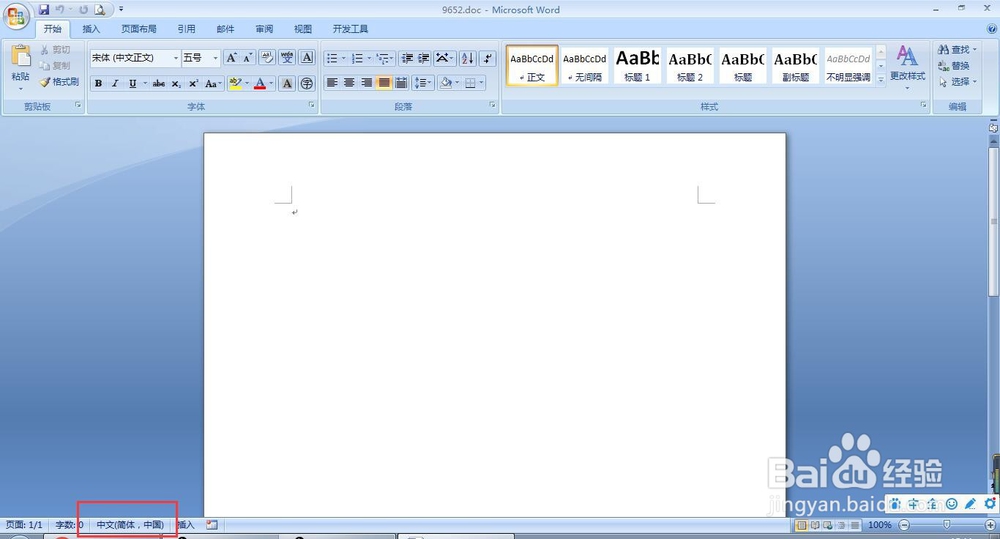
Task: Open the multilevel list dropdown
Action: pos(393,58)
